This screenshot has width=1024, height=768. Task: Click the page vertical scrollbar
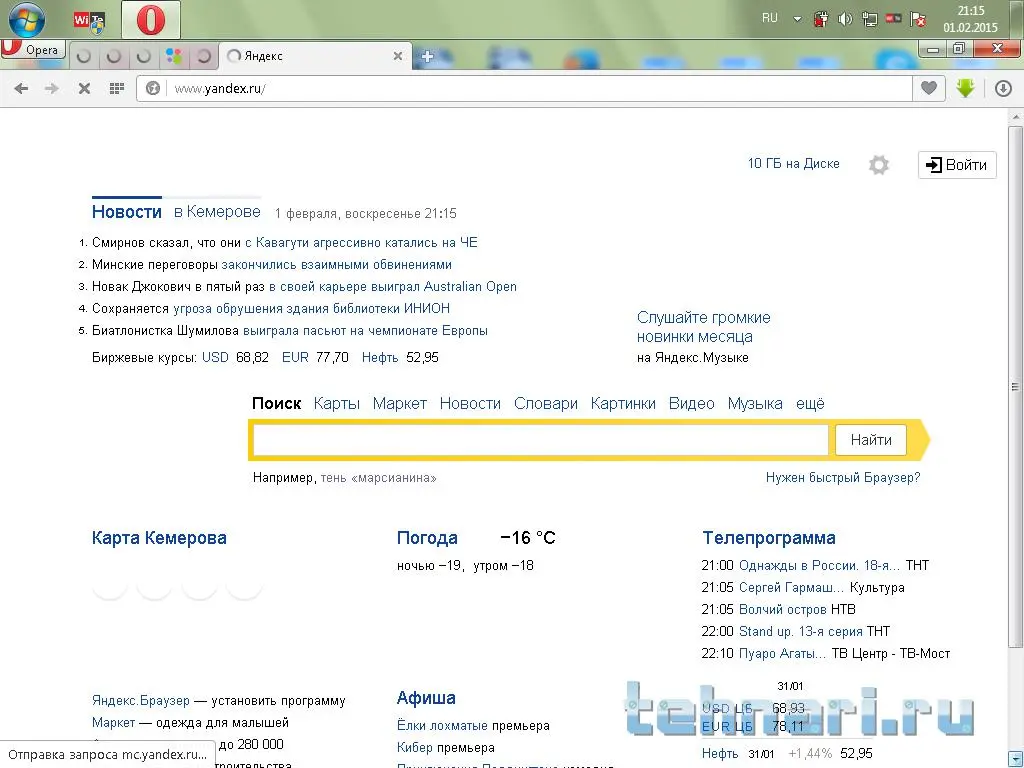pos(1015,387)
